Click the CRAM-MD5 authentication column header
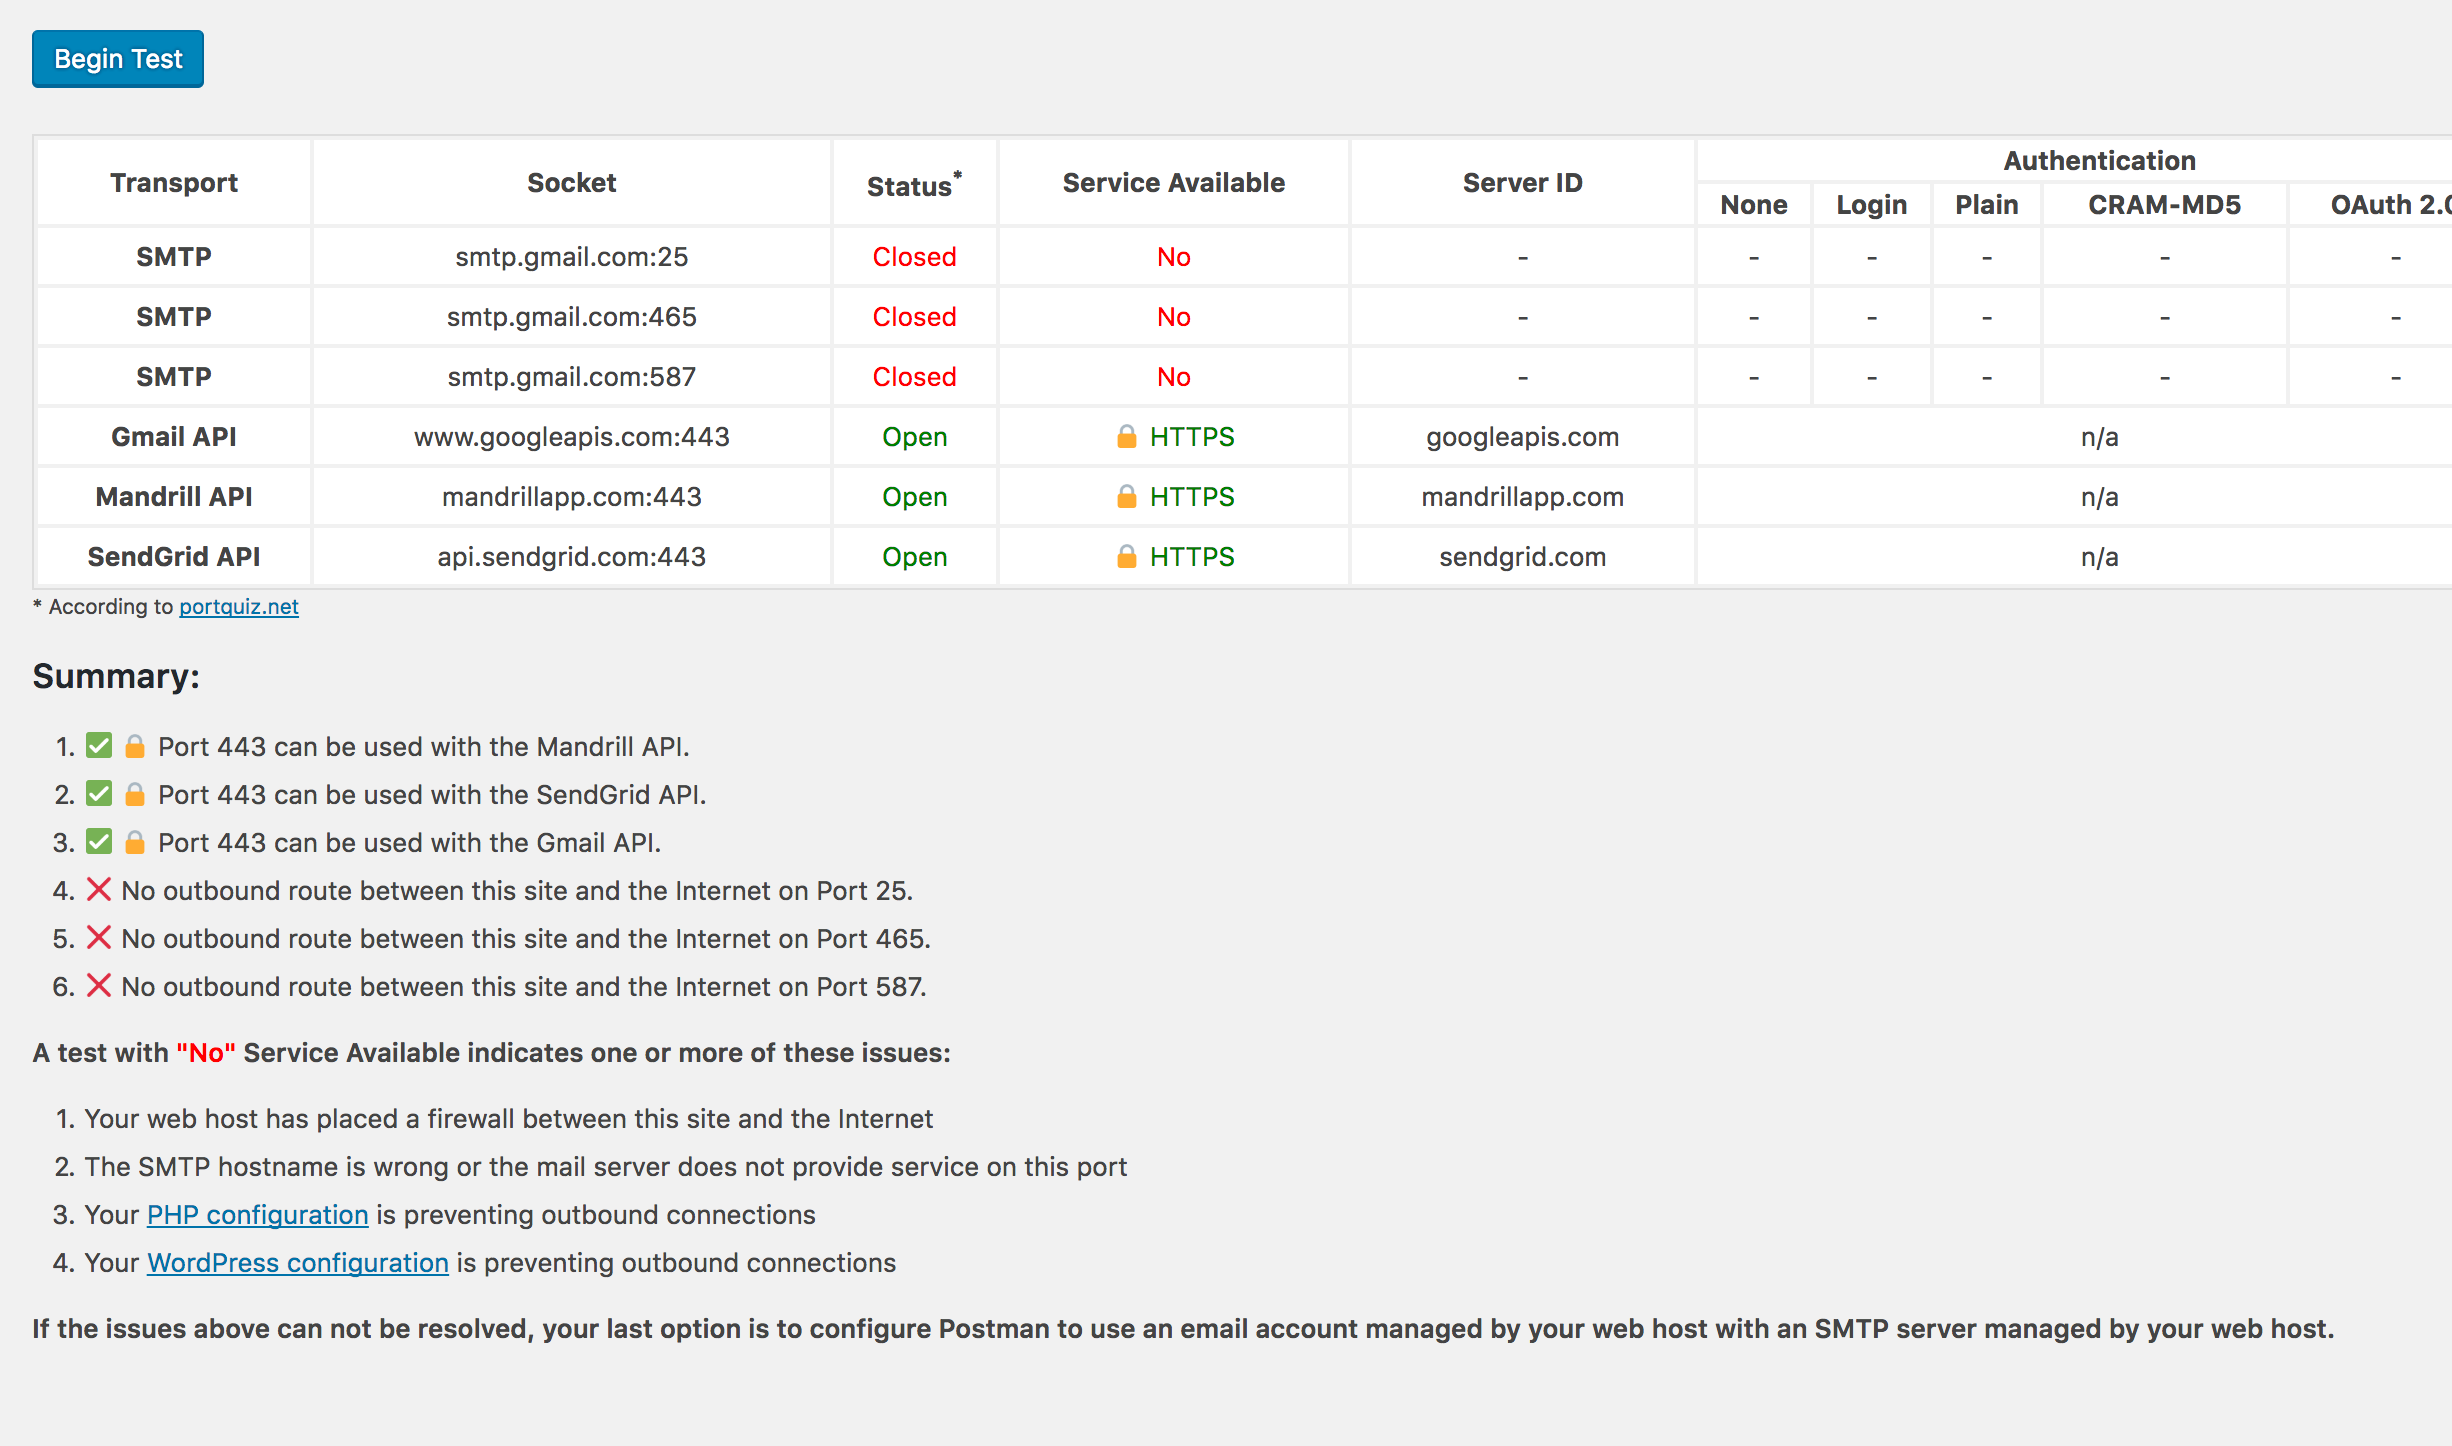 pyautogui.click(x=2165, y=205)
